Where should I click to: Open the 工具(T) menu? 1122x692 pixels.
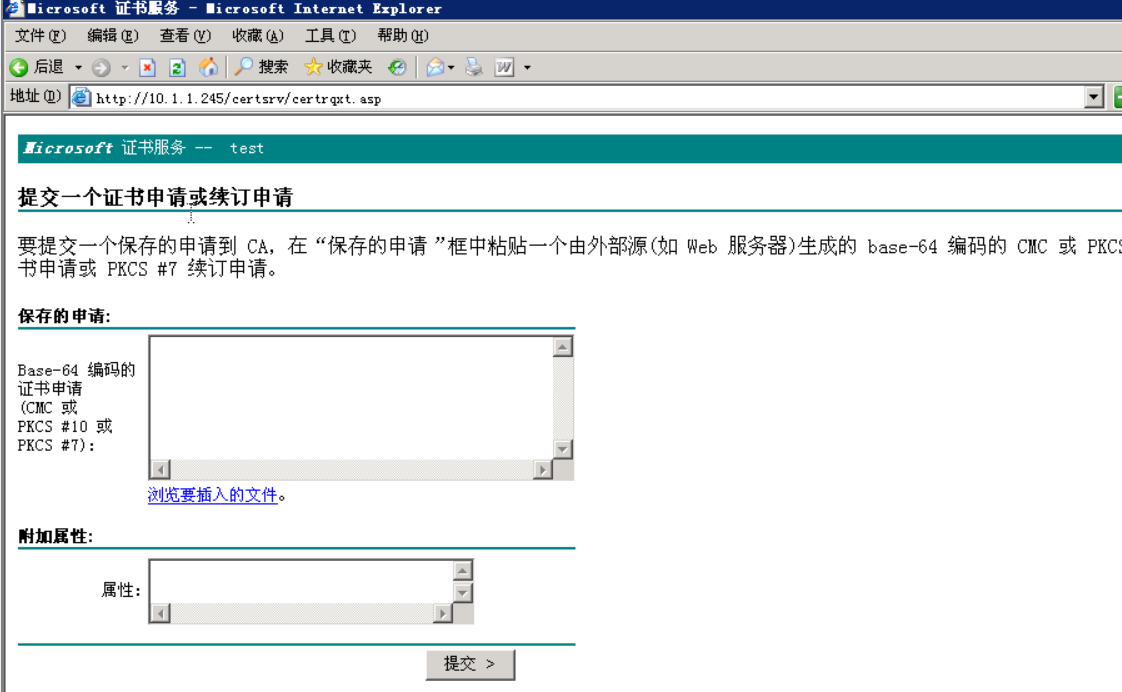point(330,36)
